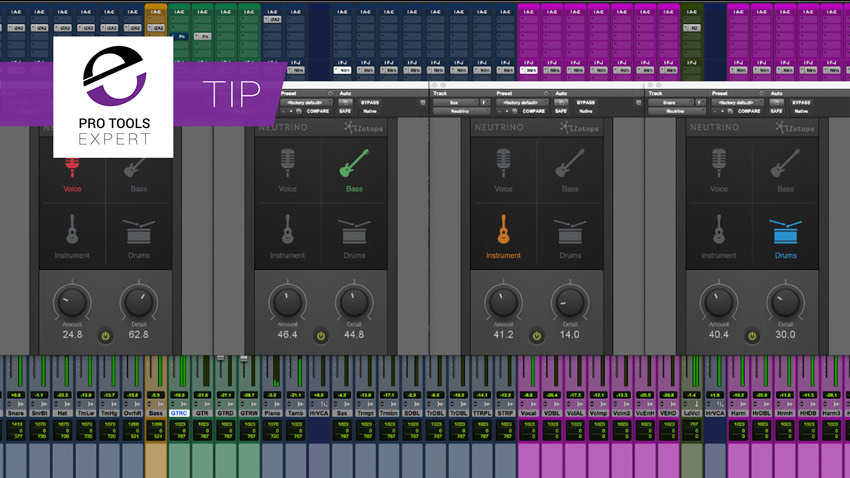This screenshot has height=478, width=850.
Task: Toggle power button in Instrument-mode Neutrino window
Action: (x=537, y=336)
